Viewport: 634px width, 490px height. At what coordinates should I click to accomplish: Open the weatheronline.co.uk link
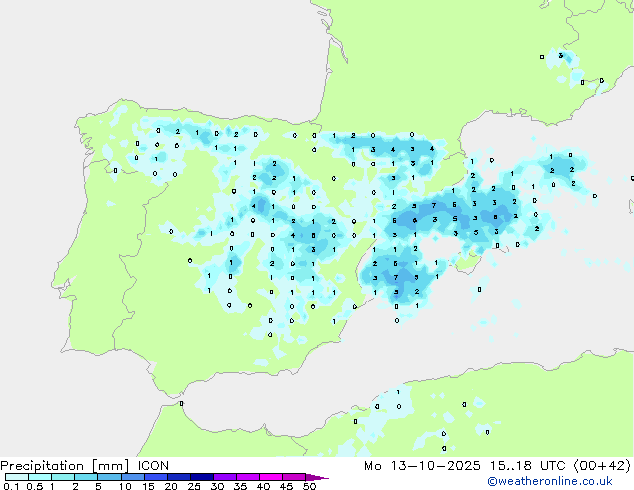550,481
